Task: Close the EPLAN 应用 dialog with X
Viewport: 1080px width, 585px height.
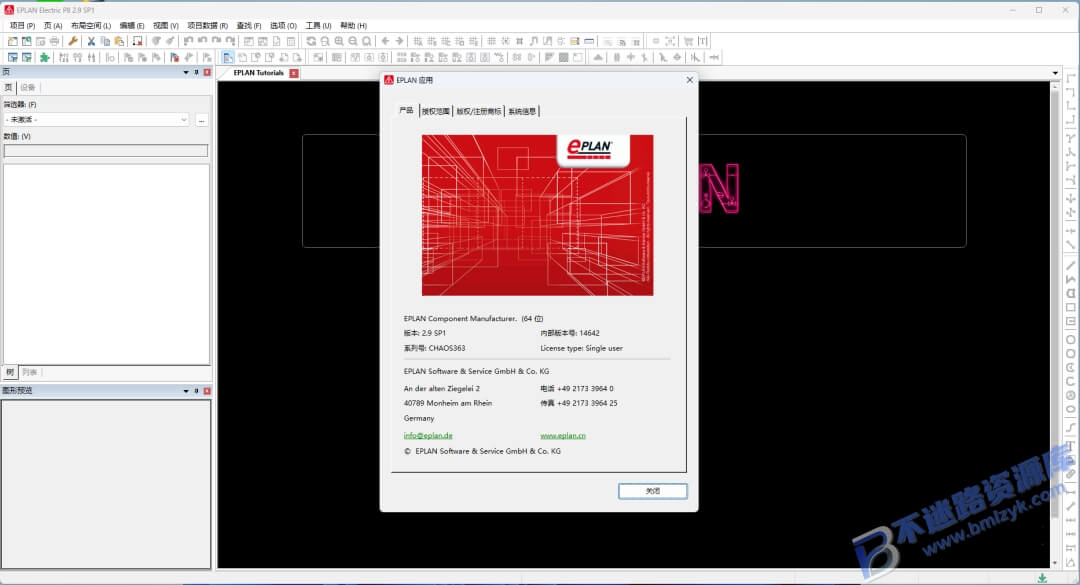Action: tap(689, 80)
